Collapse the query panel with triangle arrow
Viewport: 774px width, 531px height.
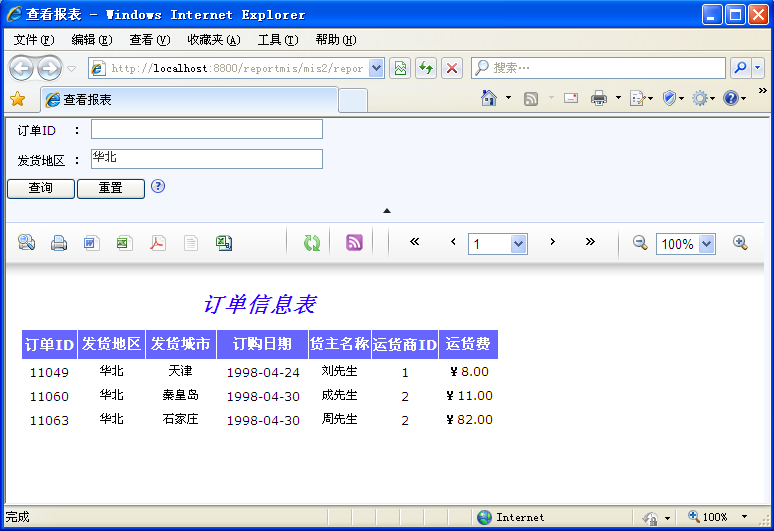387,211
